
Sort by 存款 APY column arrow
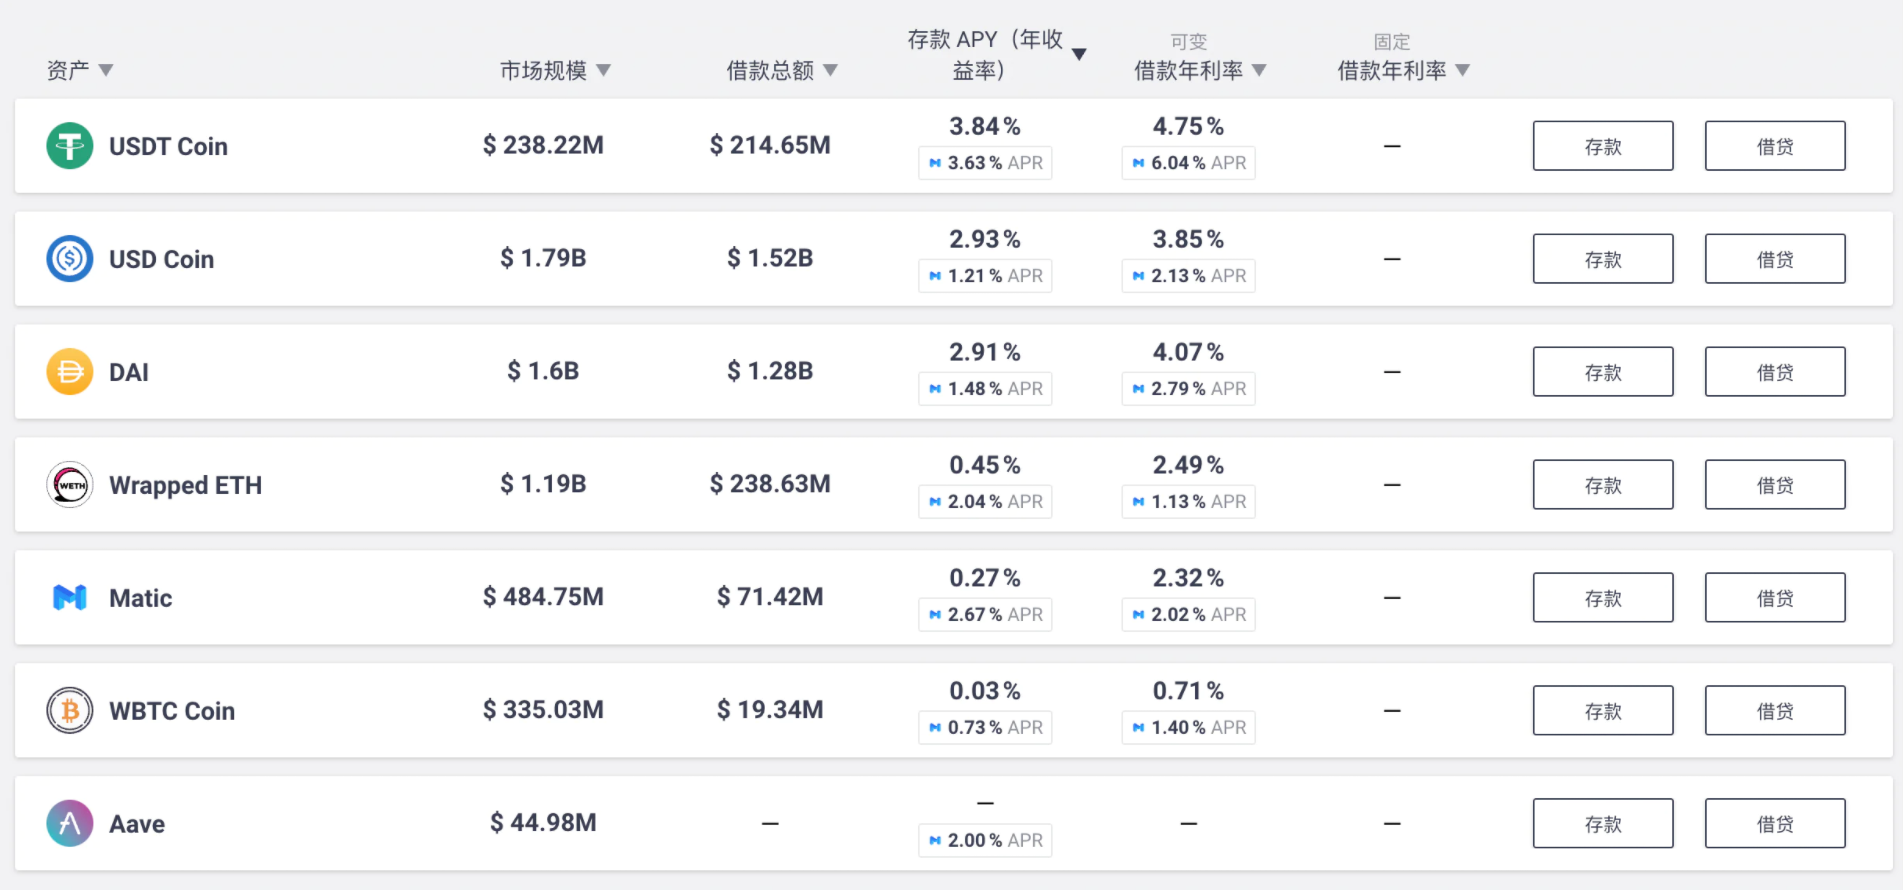1079,54
